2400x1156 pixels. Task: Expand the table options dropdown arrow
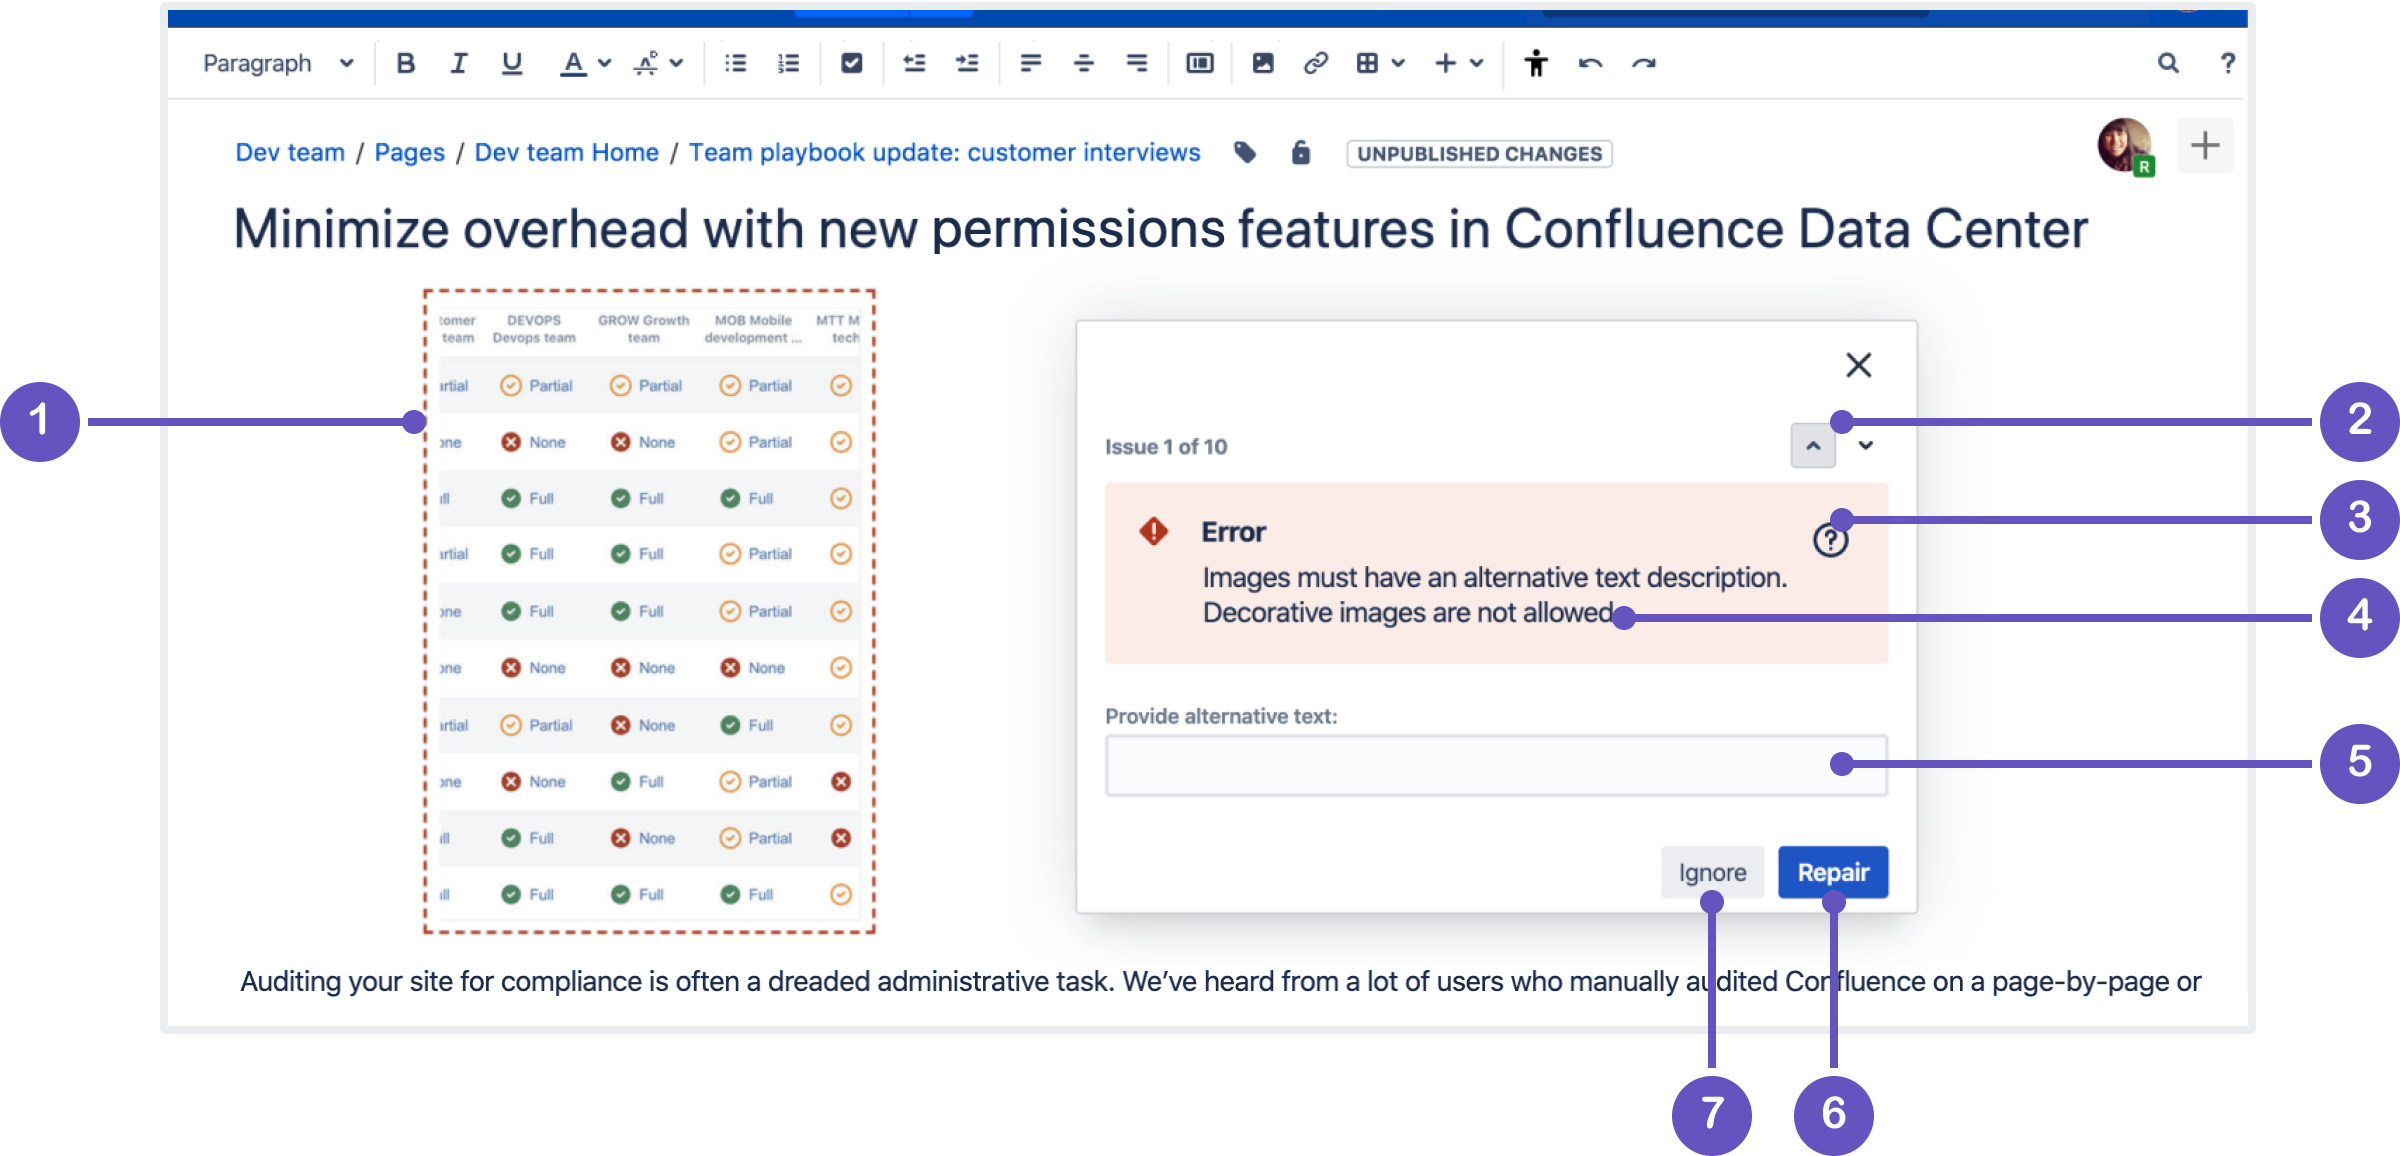click(x=1398, y=64)
